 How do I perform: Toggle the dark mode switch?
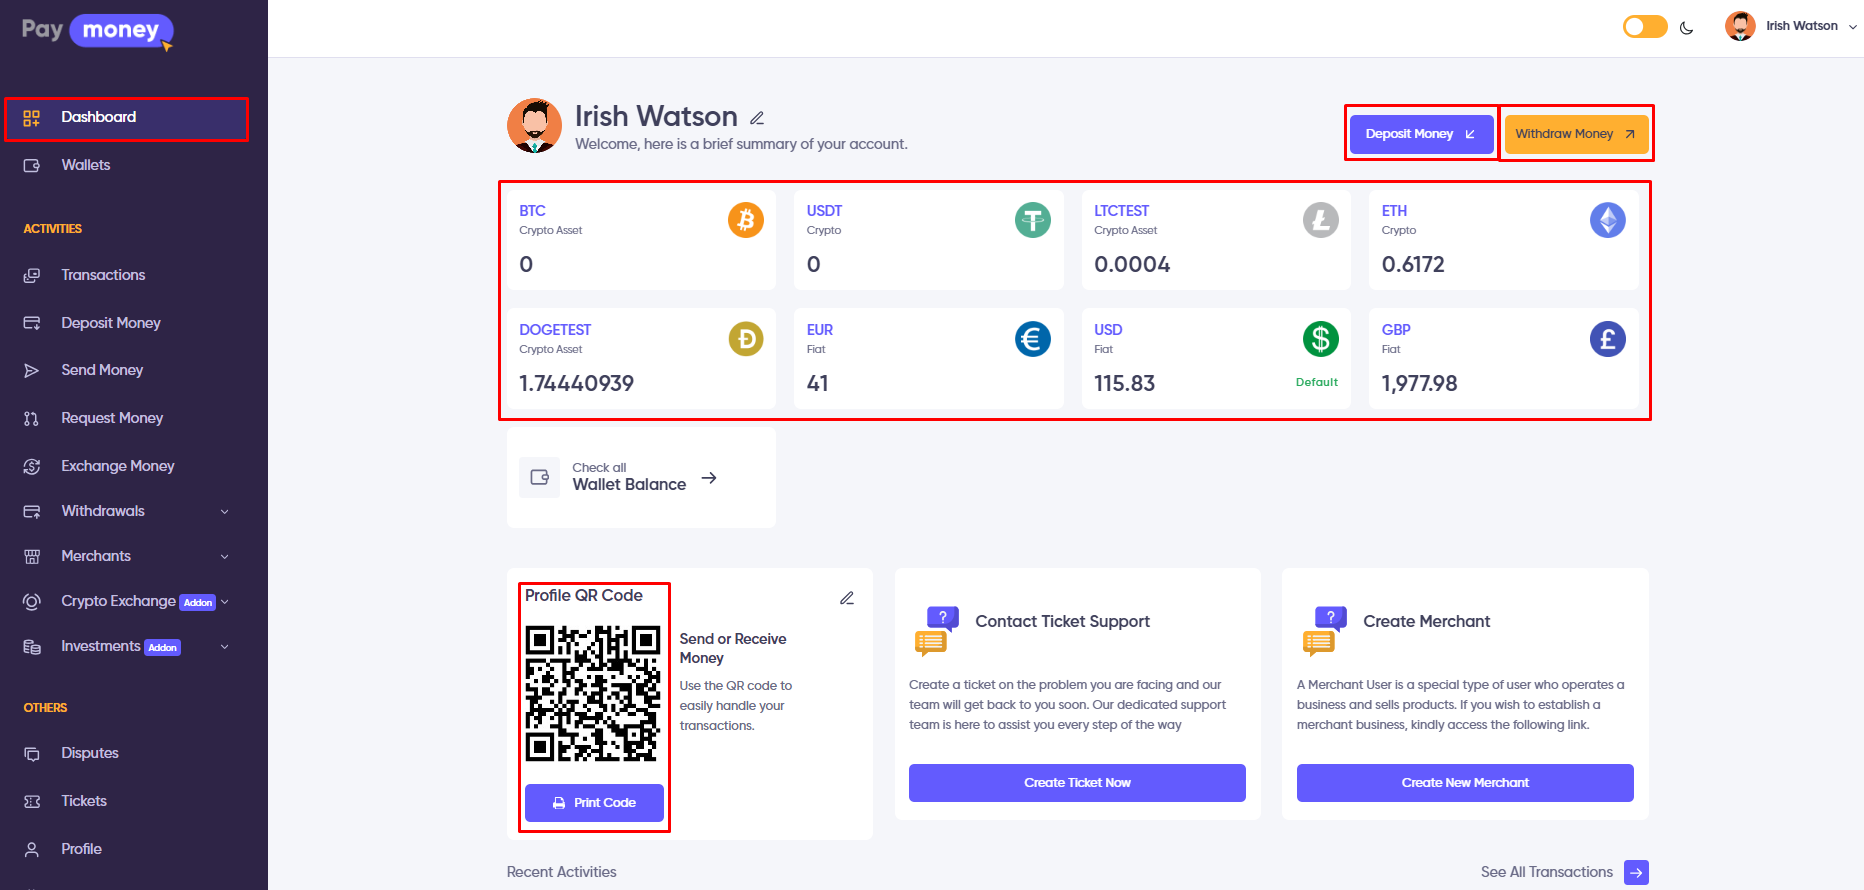pyautogui.click(x=1645, y=27)
